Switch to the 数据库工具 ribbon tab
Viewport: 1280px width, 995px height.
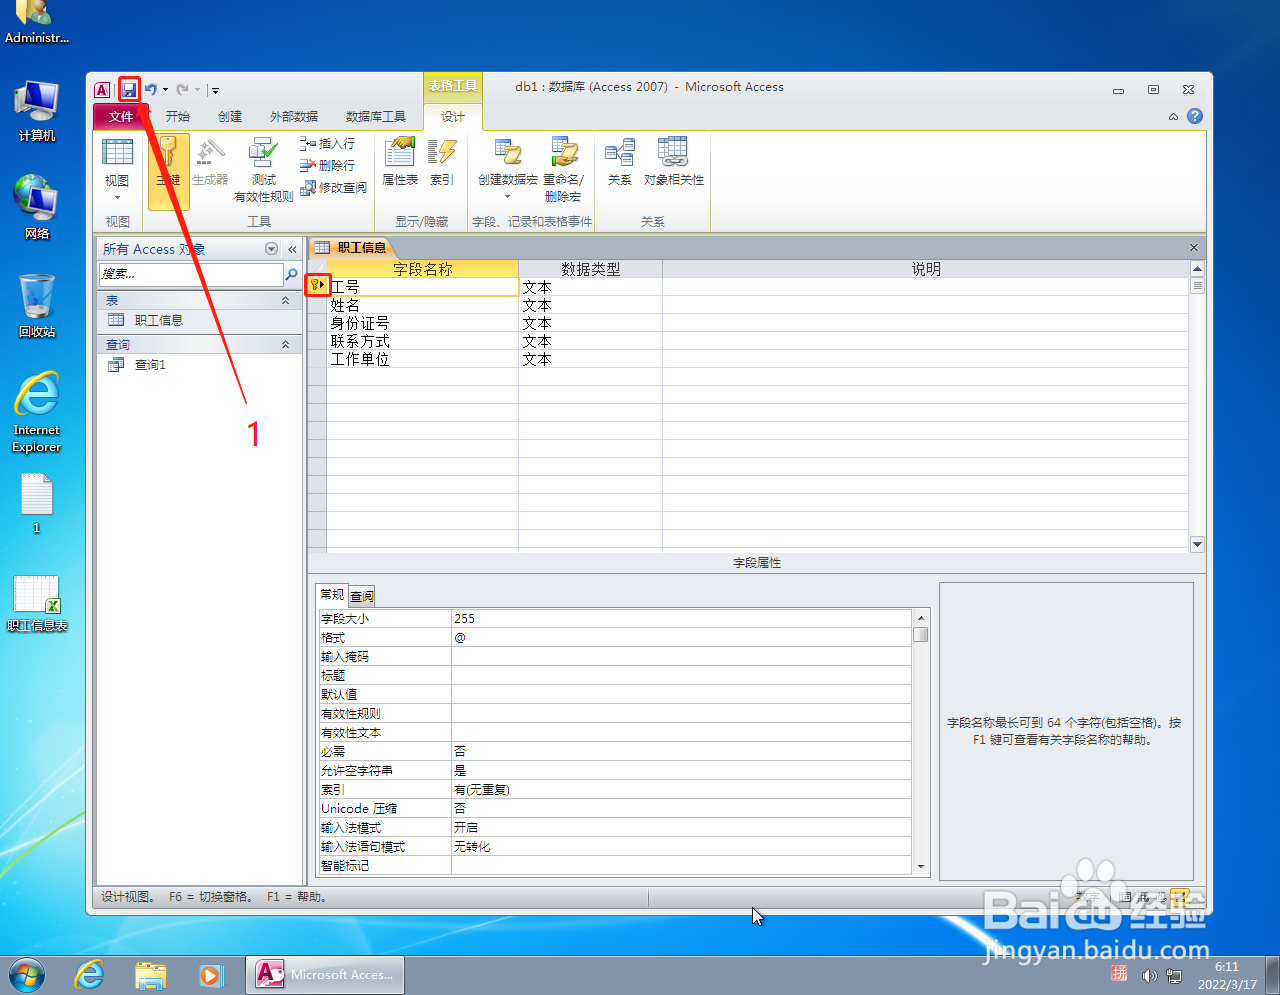[376, 117]
